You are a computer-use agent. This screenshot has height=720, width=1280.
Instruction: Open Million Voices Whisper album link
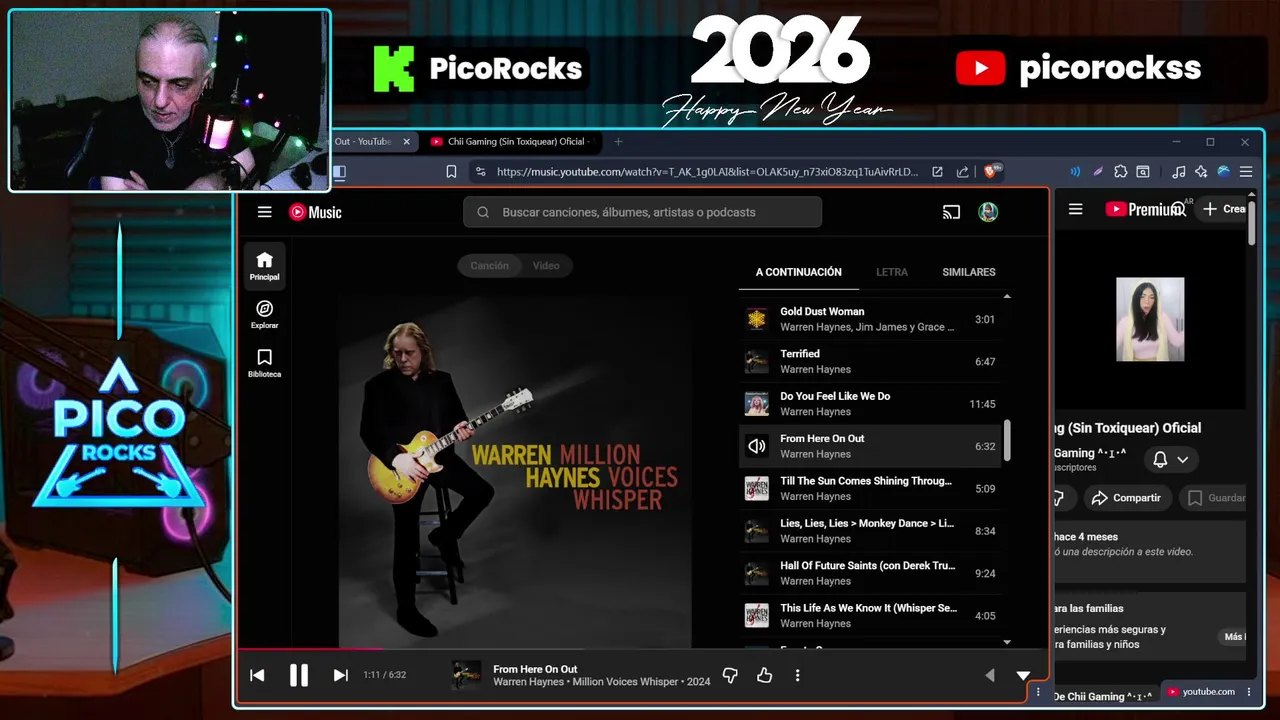625,682
